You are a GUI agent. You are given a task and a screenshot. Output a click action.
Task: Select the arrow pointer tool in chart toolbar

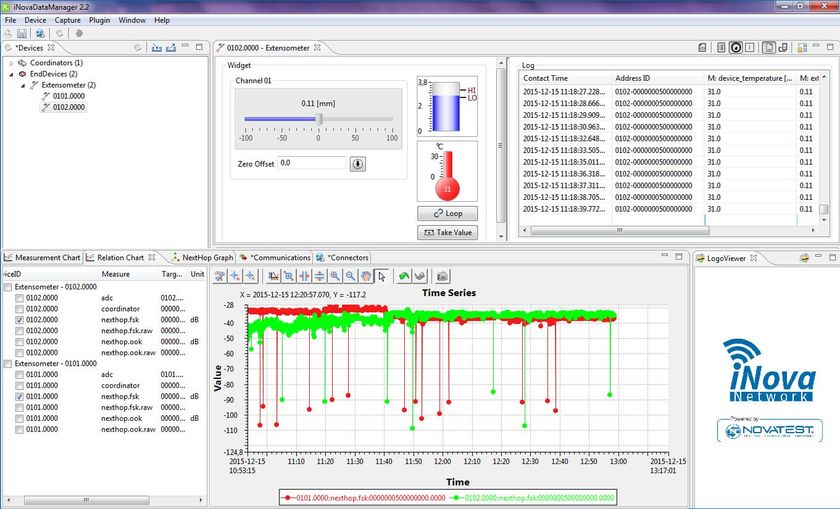(381, 276)
